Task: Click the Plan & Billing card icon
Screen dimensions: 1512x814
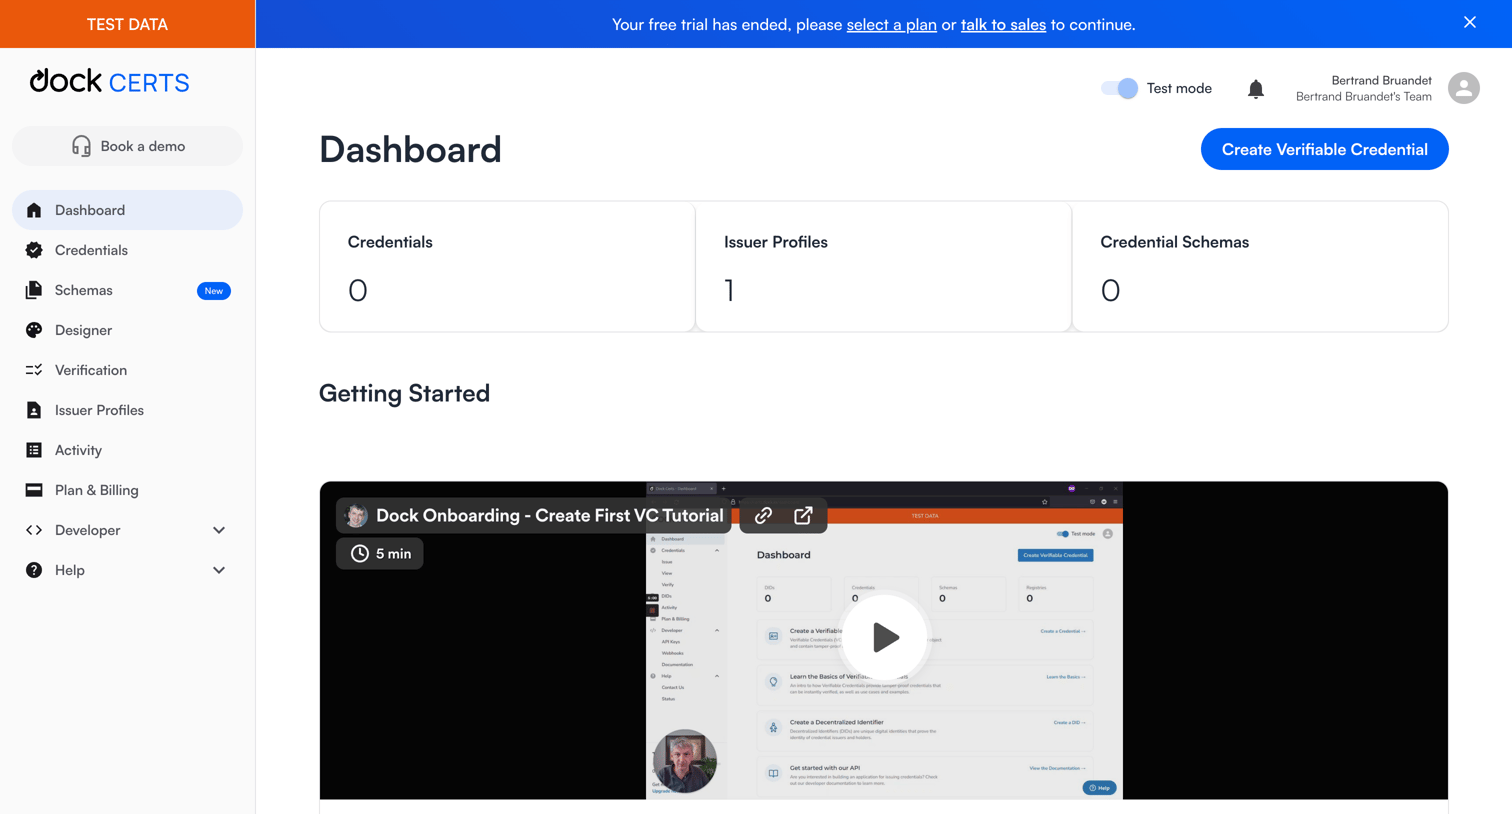Action: tap(34, 490)
